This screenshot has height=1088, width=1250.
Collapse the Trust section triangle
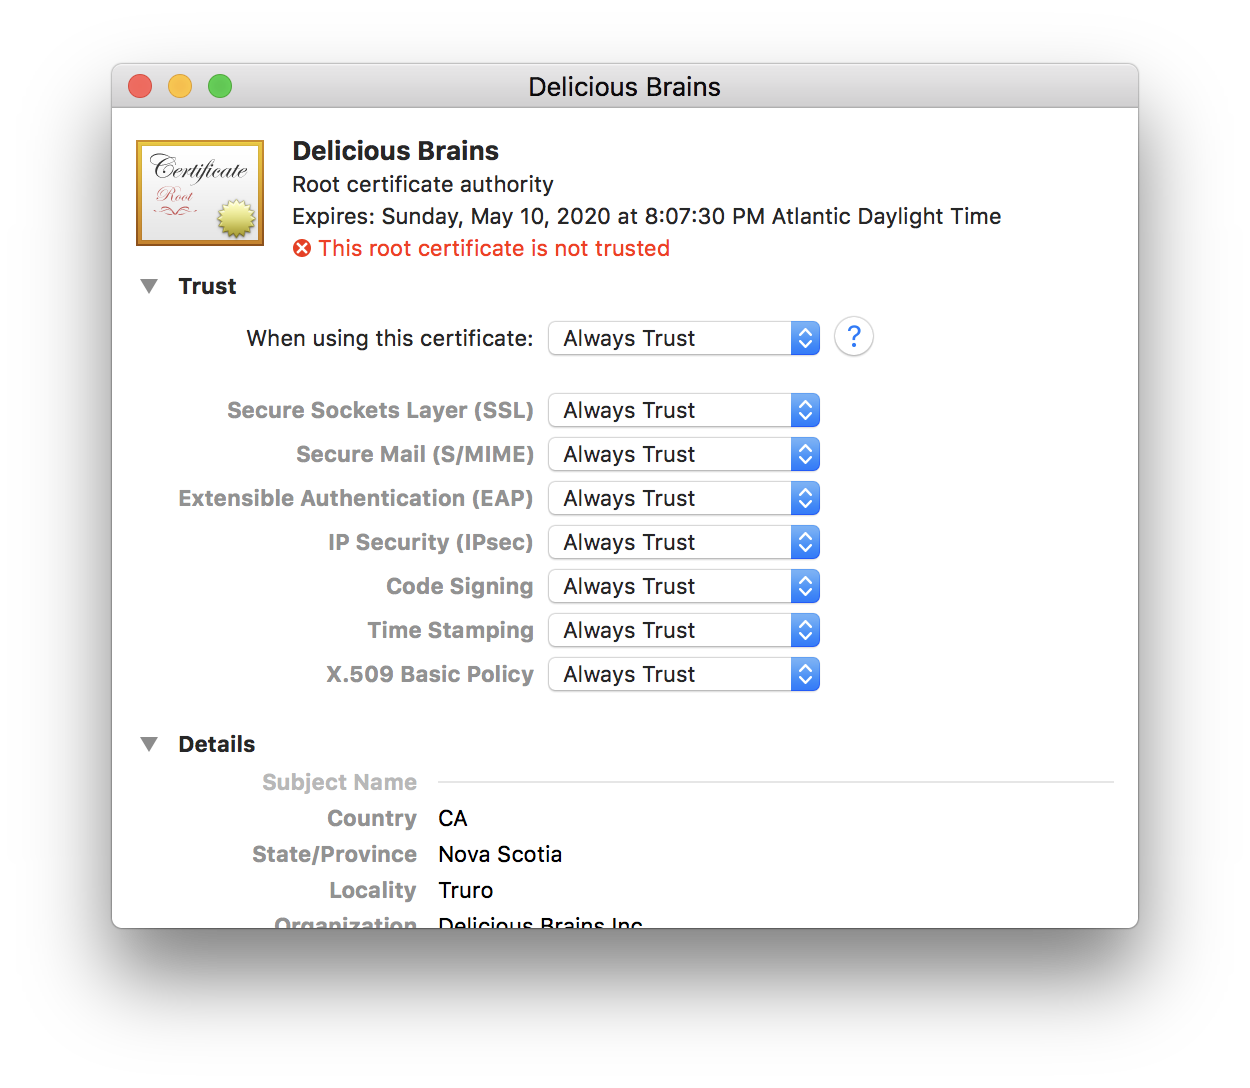pyautogui.click(x=150, y=286)
